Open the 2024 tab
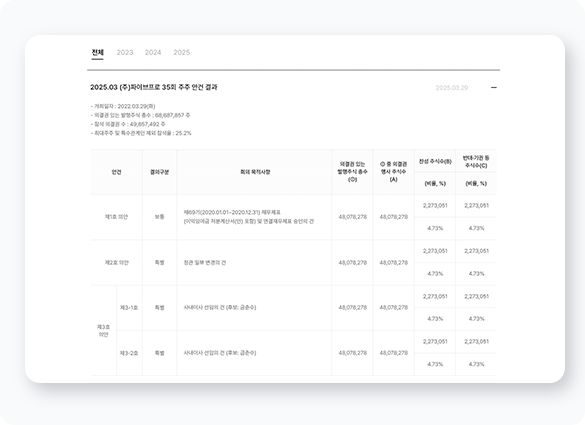This screenshot has width=585, height=425. (x=153, y=53)
